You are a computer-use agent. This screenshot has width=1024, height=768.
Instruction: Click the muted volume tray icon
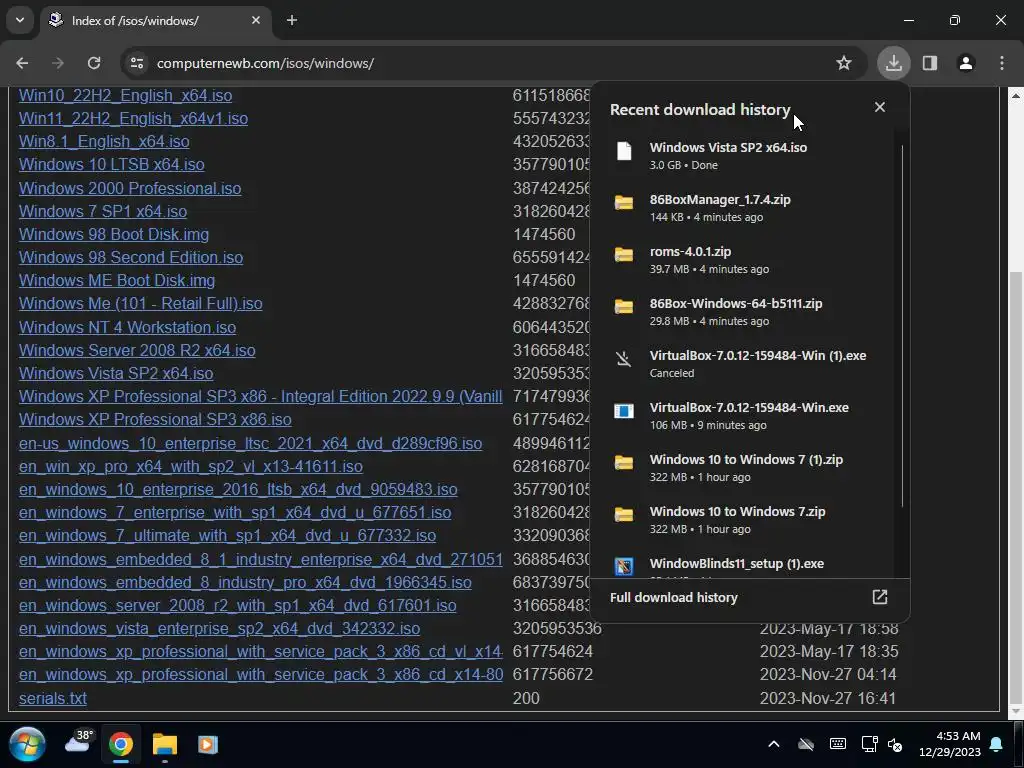[895, 744]
